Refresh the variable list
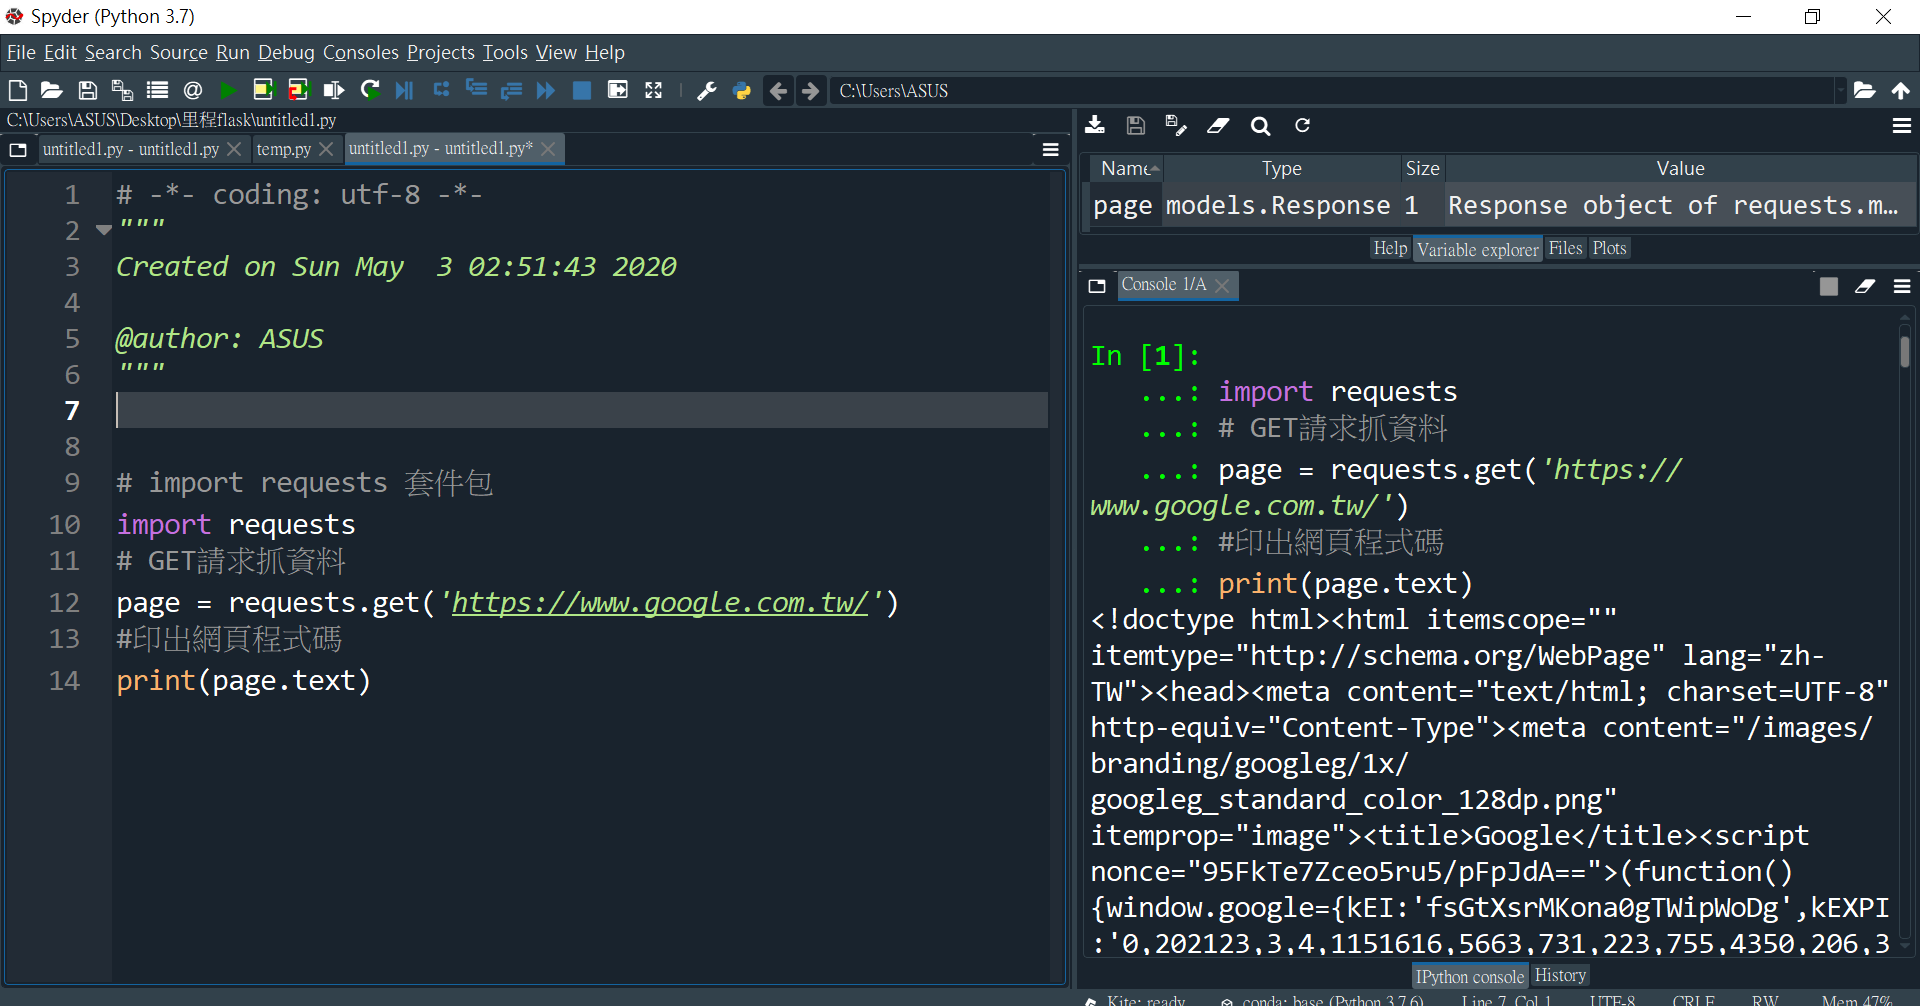This screenshot has width=1920, height=1006. tap(1302, 125)
